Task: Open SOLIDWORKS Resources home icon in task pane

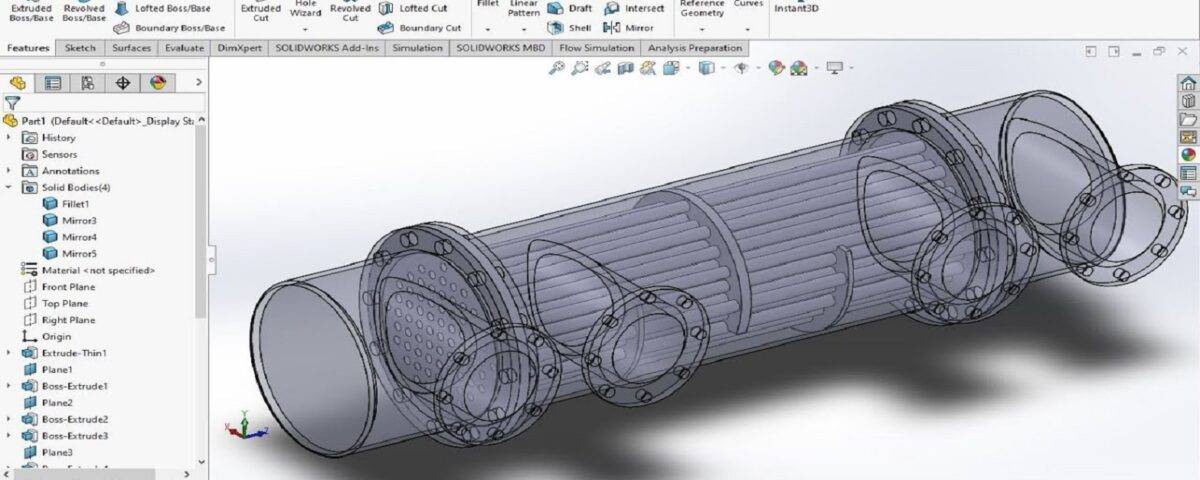Action: pos(1188,83)
